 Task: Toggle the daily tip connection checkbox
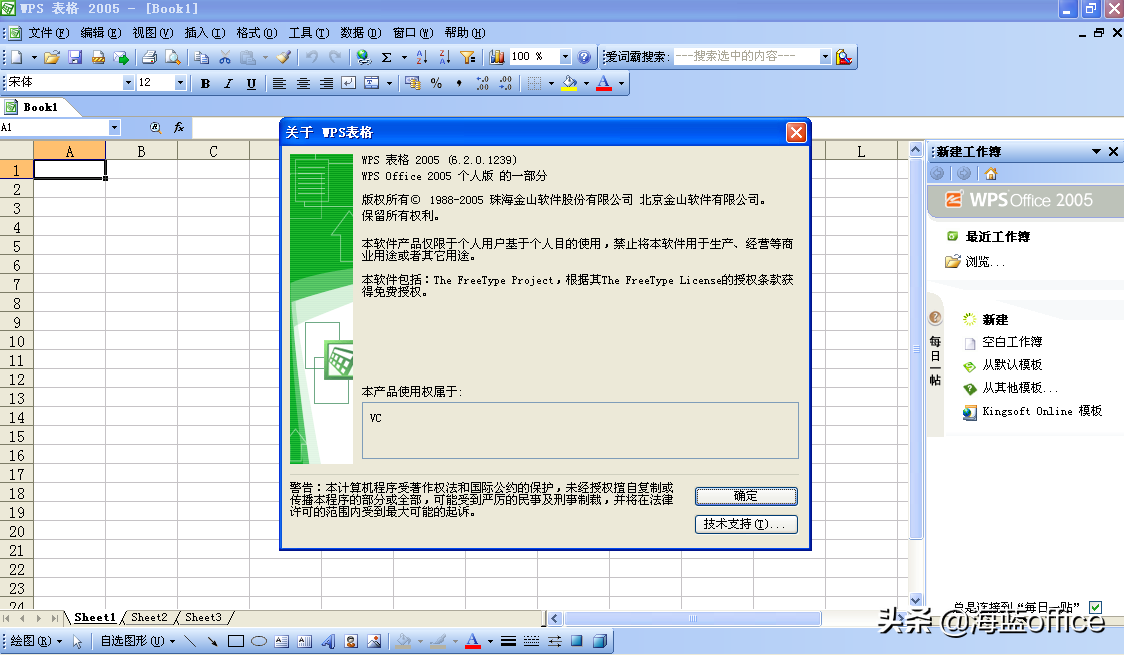1095,607
